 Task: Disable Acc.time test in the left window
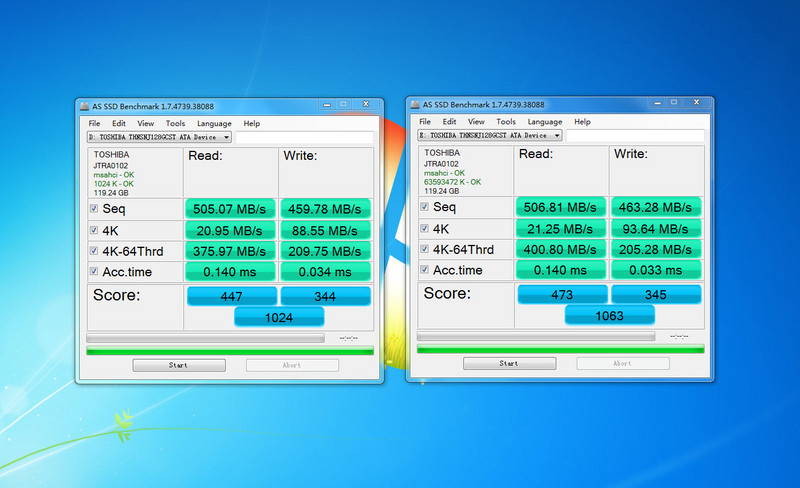[95, 271]
